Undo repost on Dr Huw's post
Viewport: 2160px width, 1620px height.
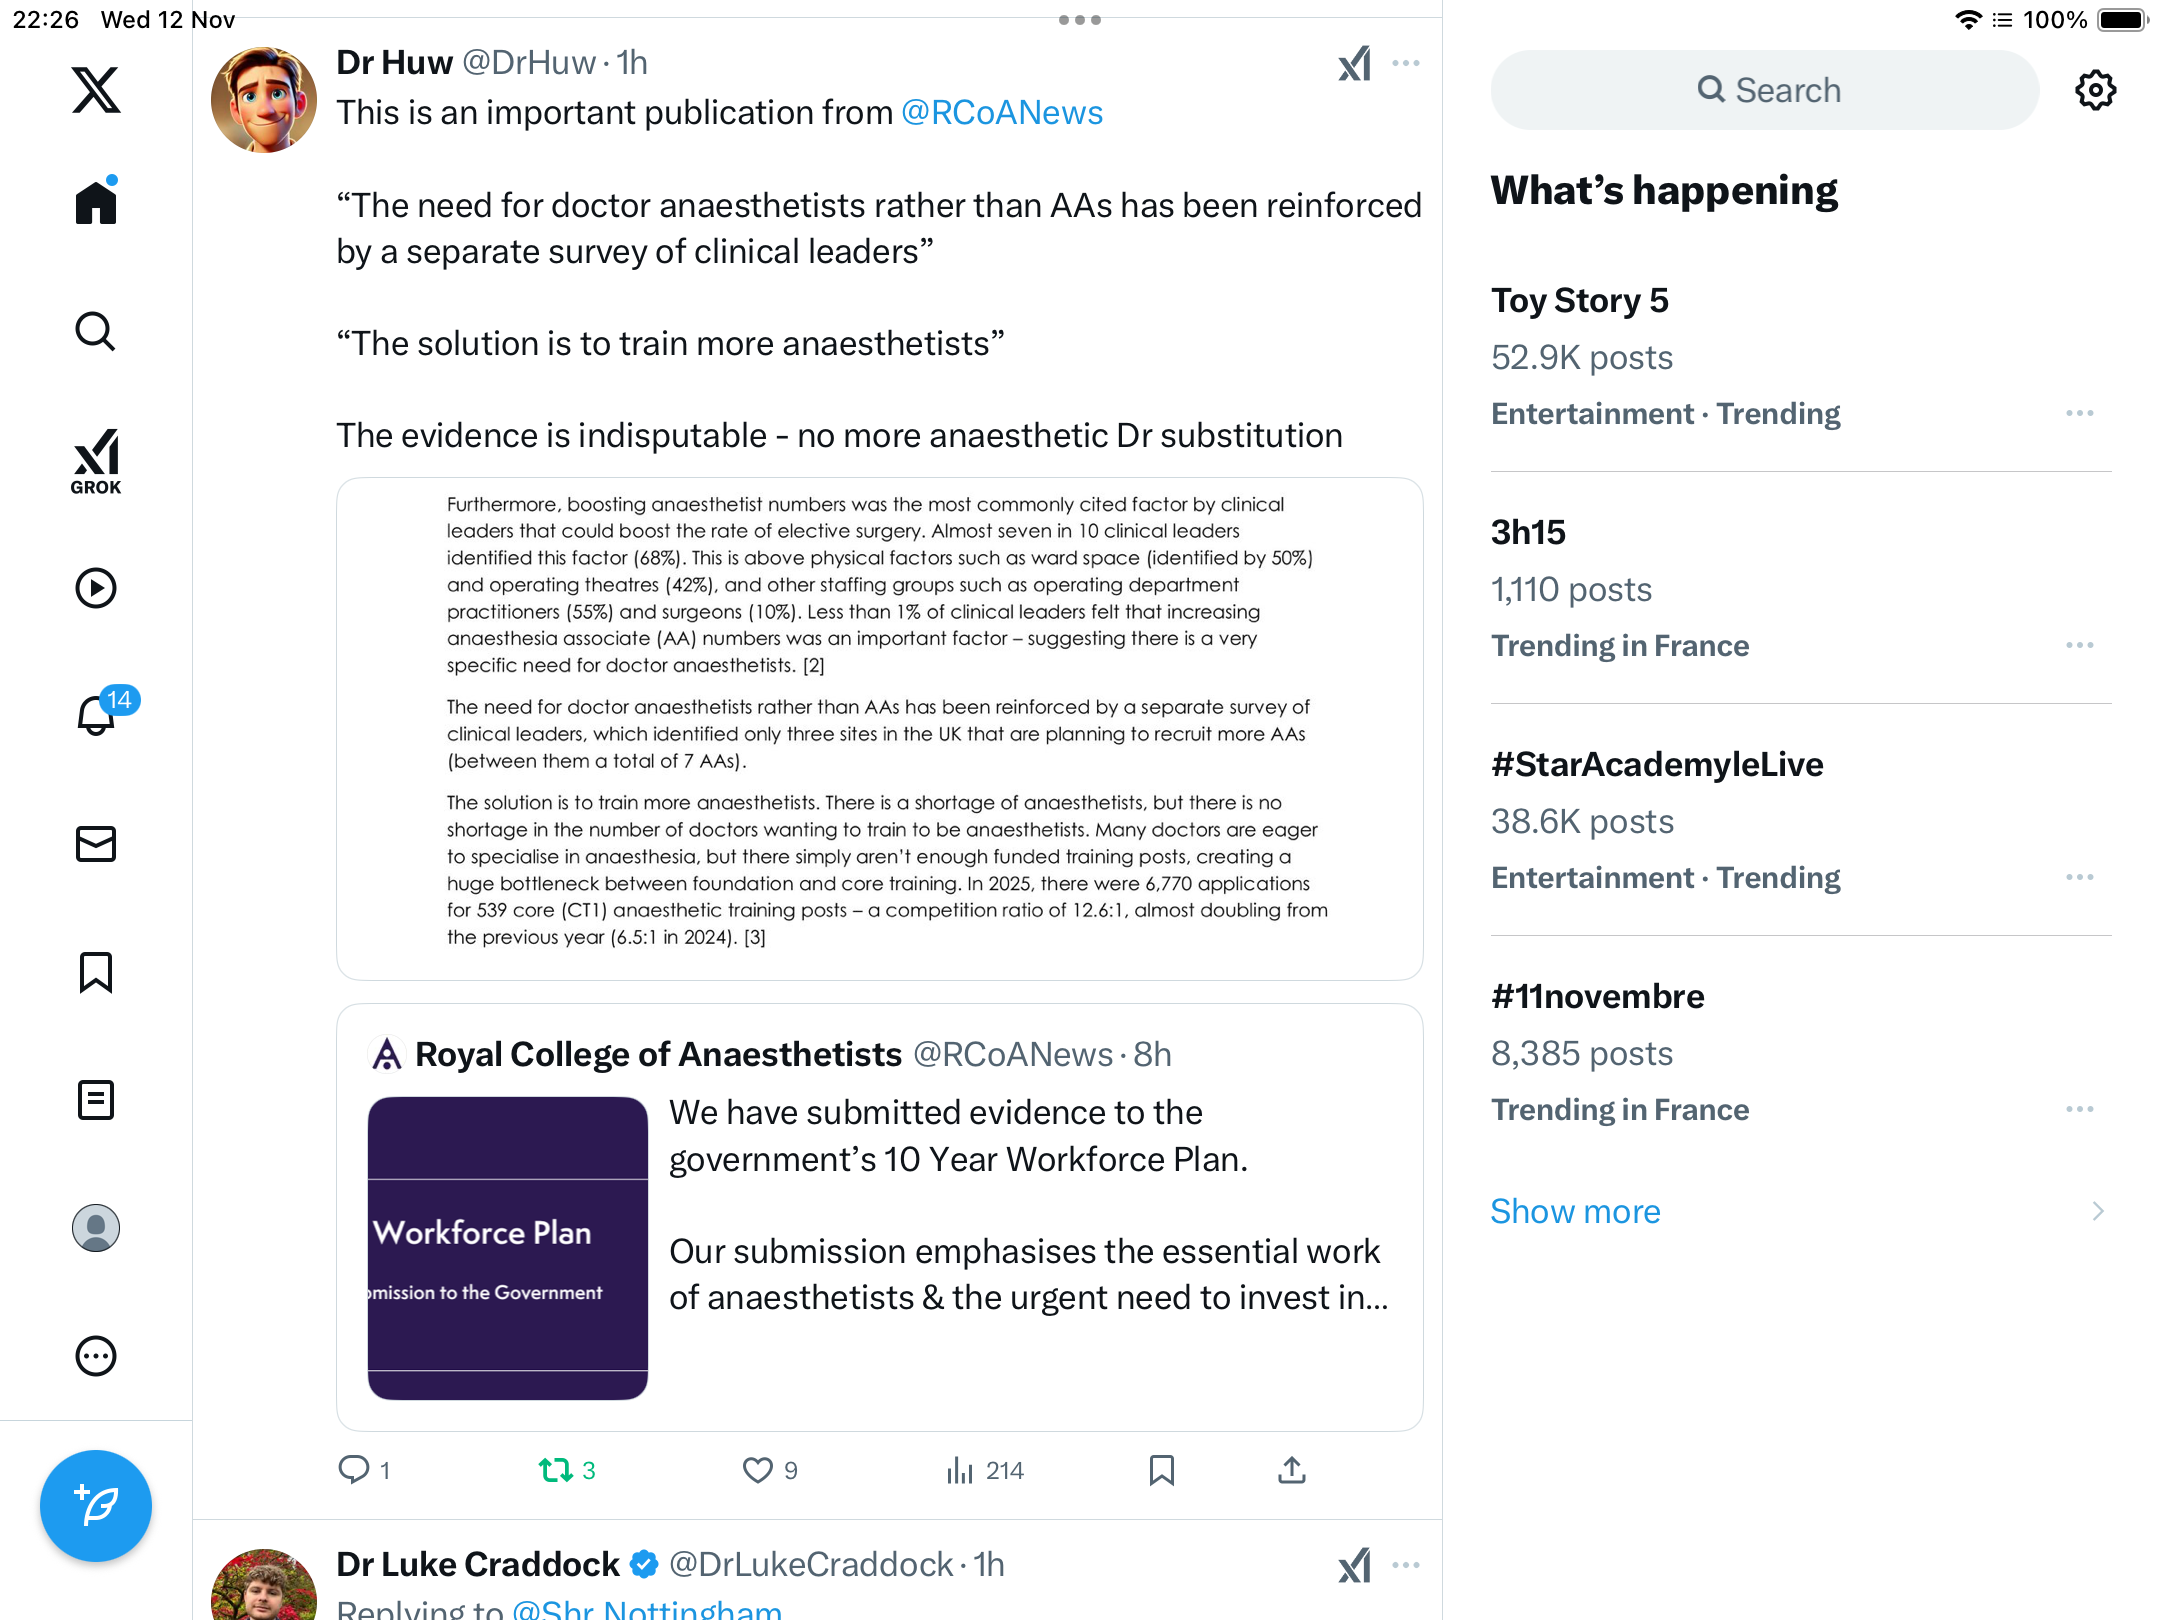556,1470
